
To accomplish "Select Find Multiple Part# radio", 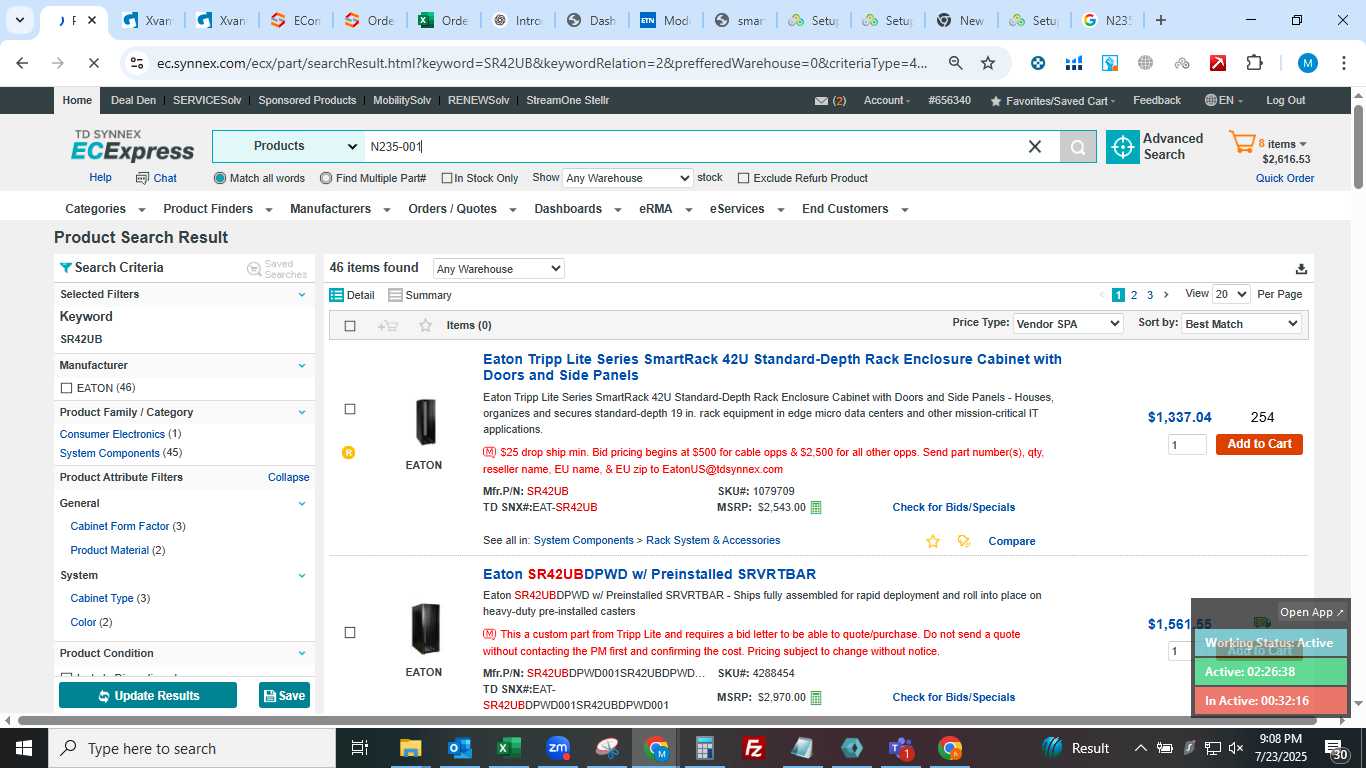I will [326, 178].
